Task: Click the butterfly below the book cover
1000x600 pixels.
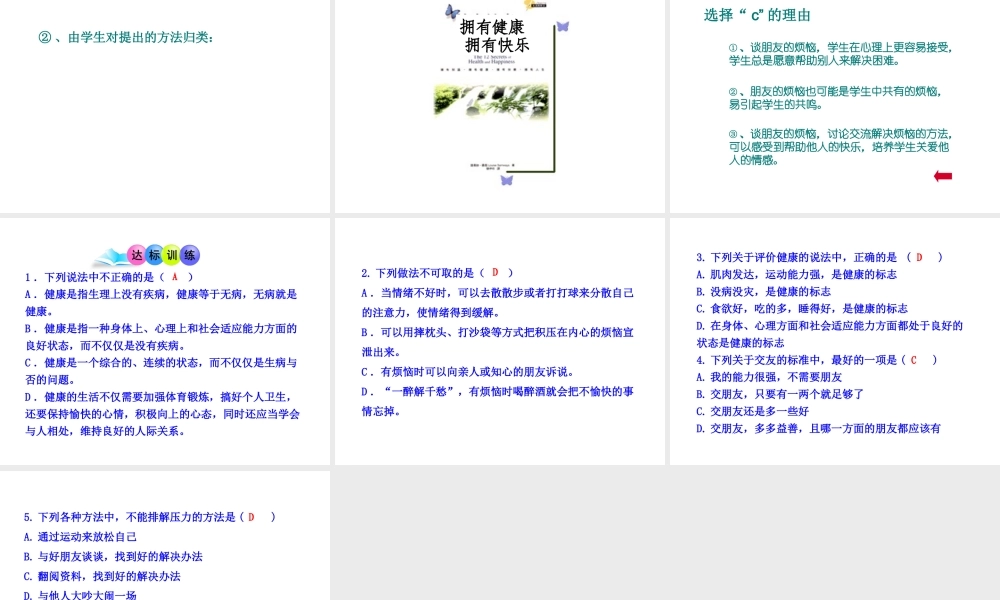Action: coord(506,180)
